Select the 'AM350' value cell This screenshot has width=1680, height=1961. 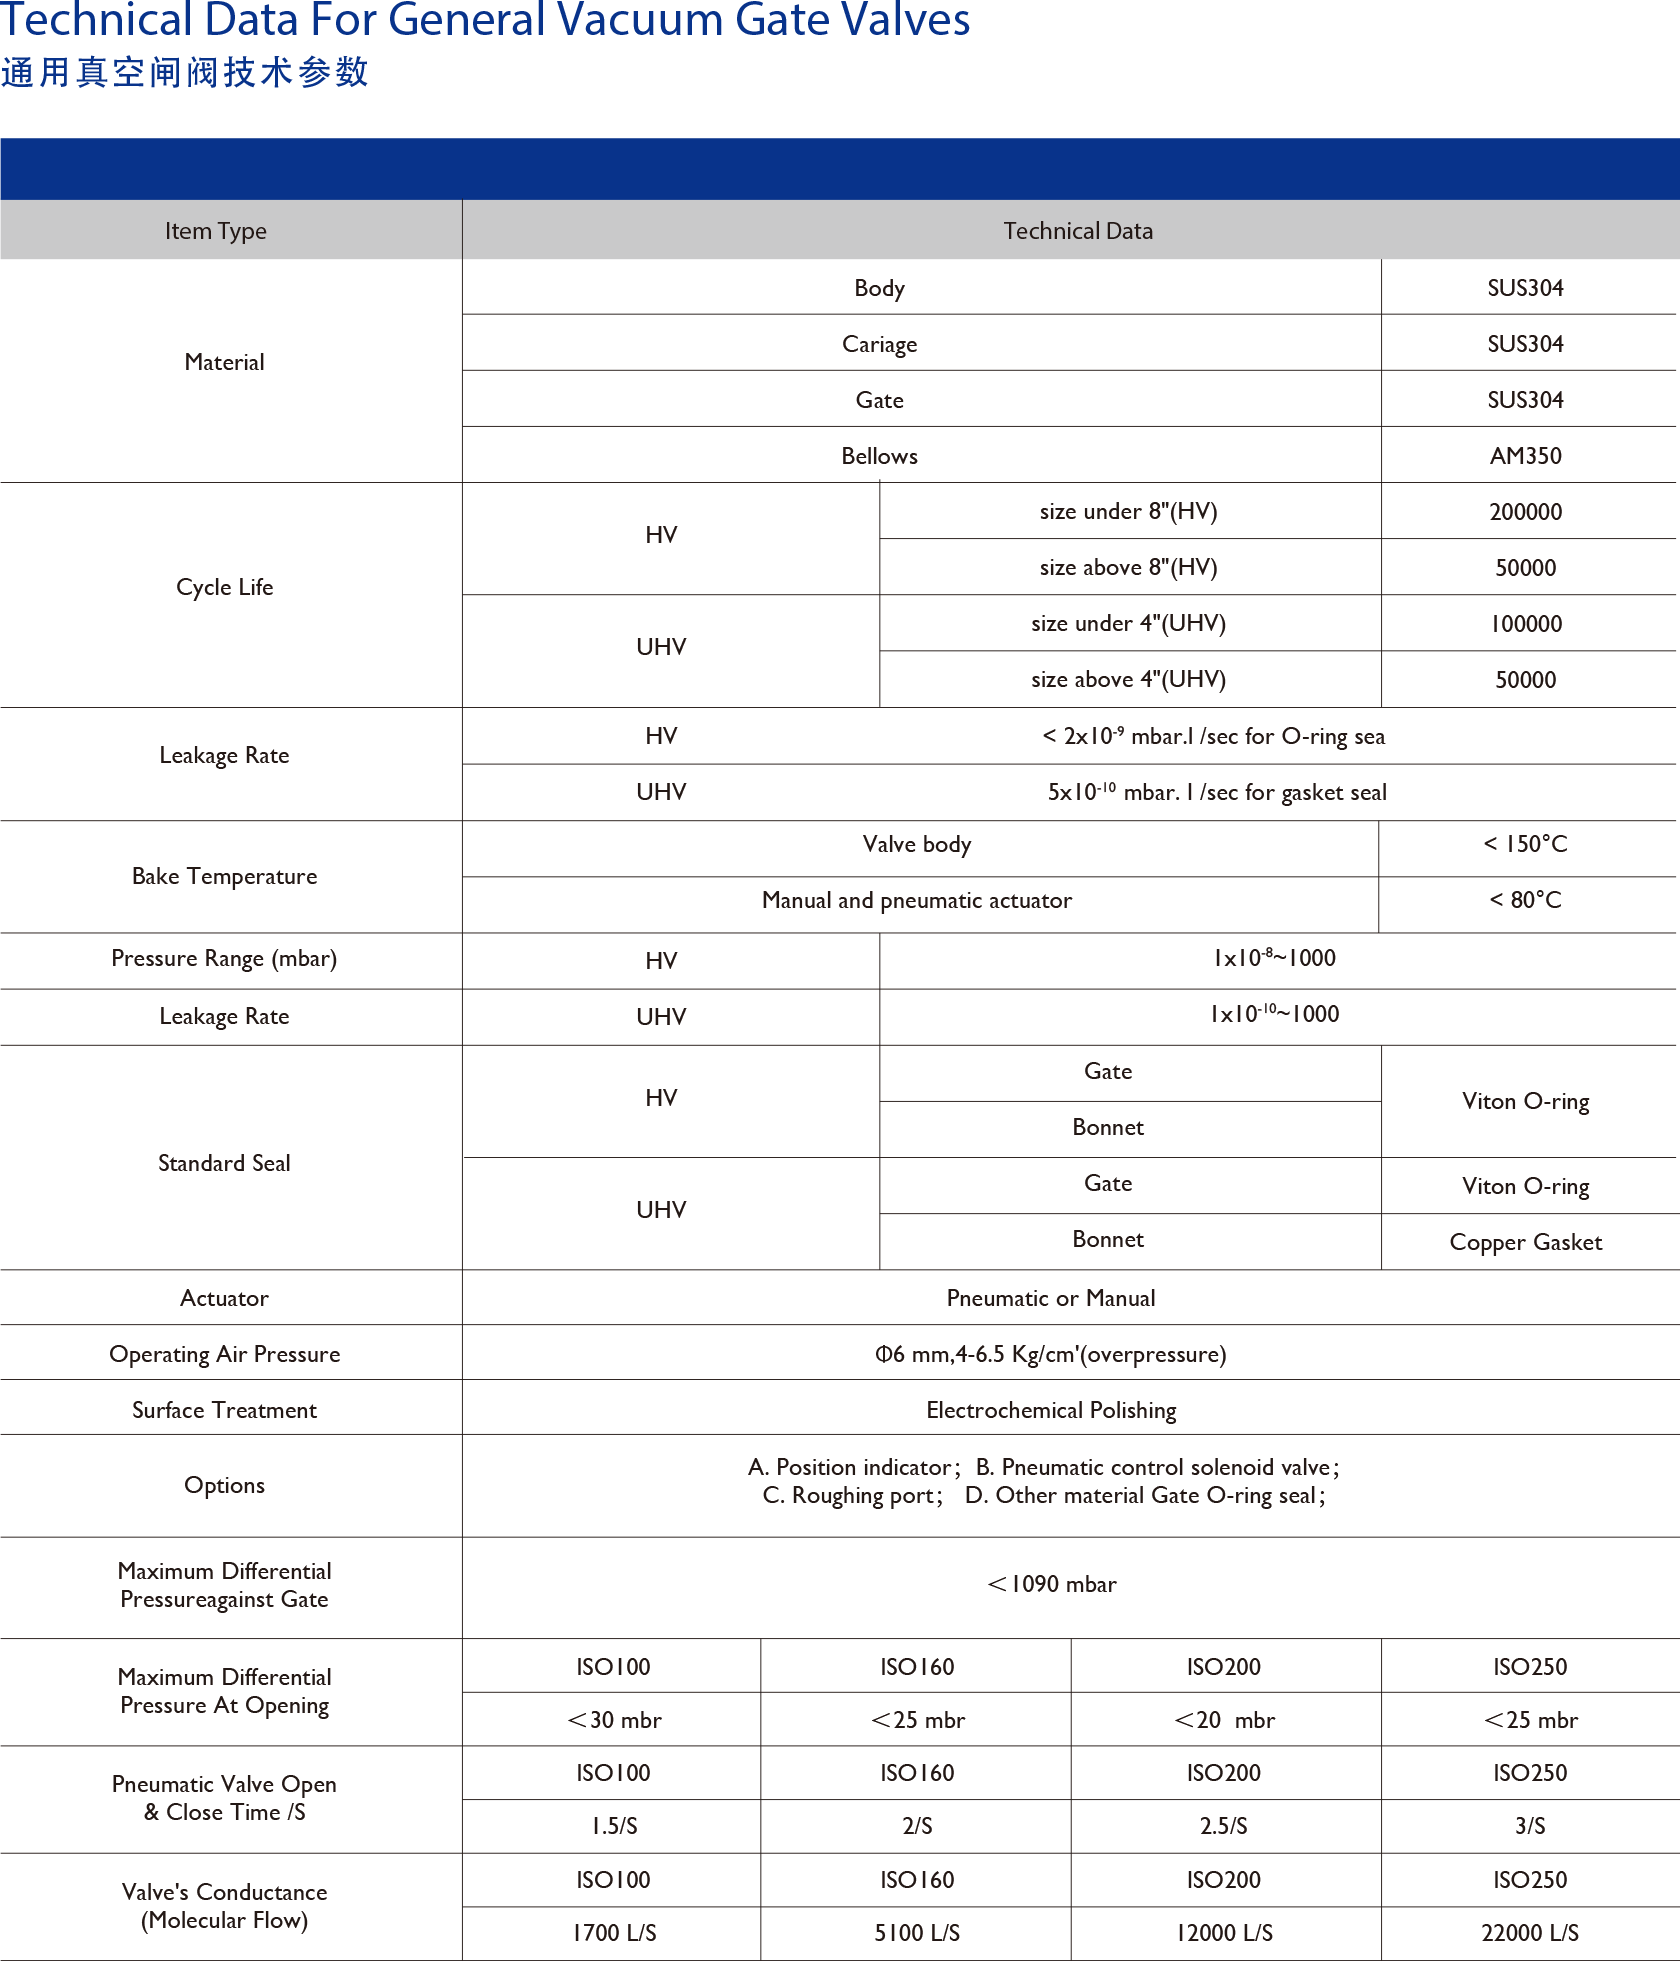[1525, 456]
